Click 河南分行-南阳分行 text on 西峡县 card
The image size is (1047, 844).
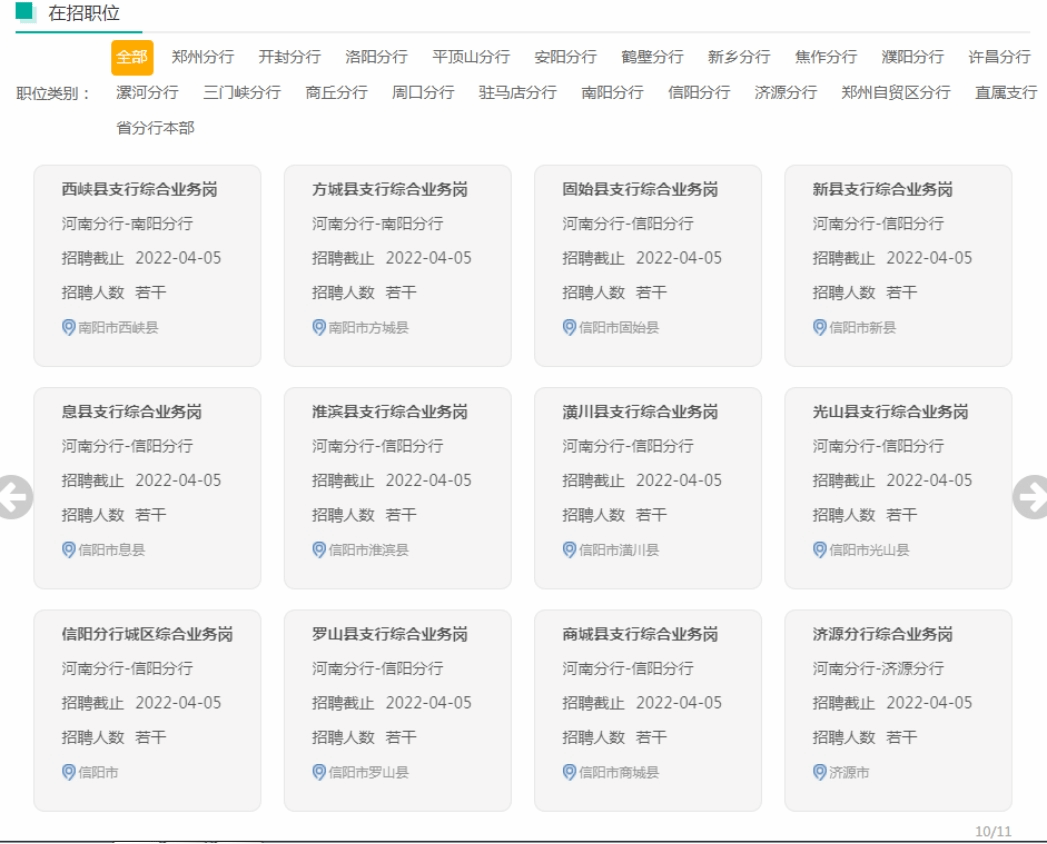point(127,224)
